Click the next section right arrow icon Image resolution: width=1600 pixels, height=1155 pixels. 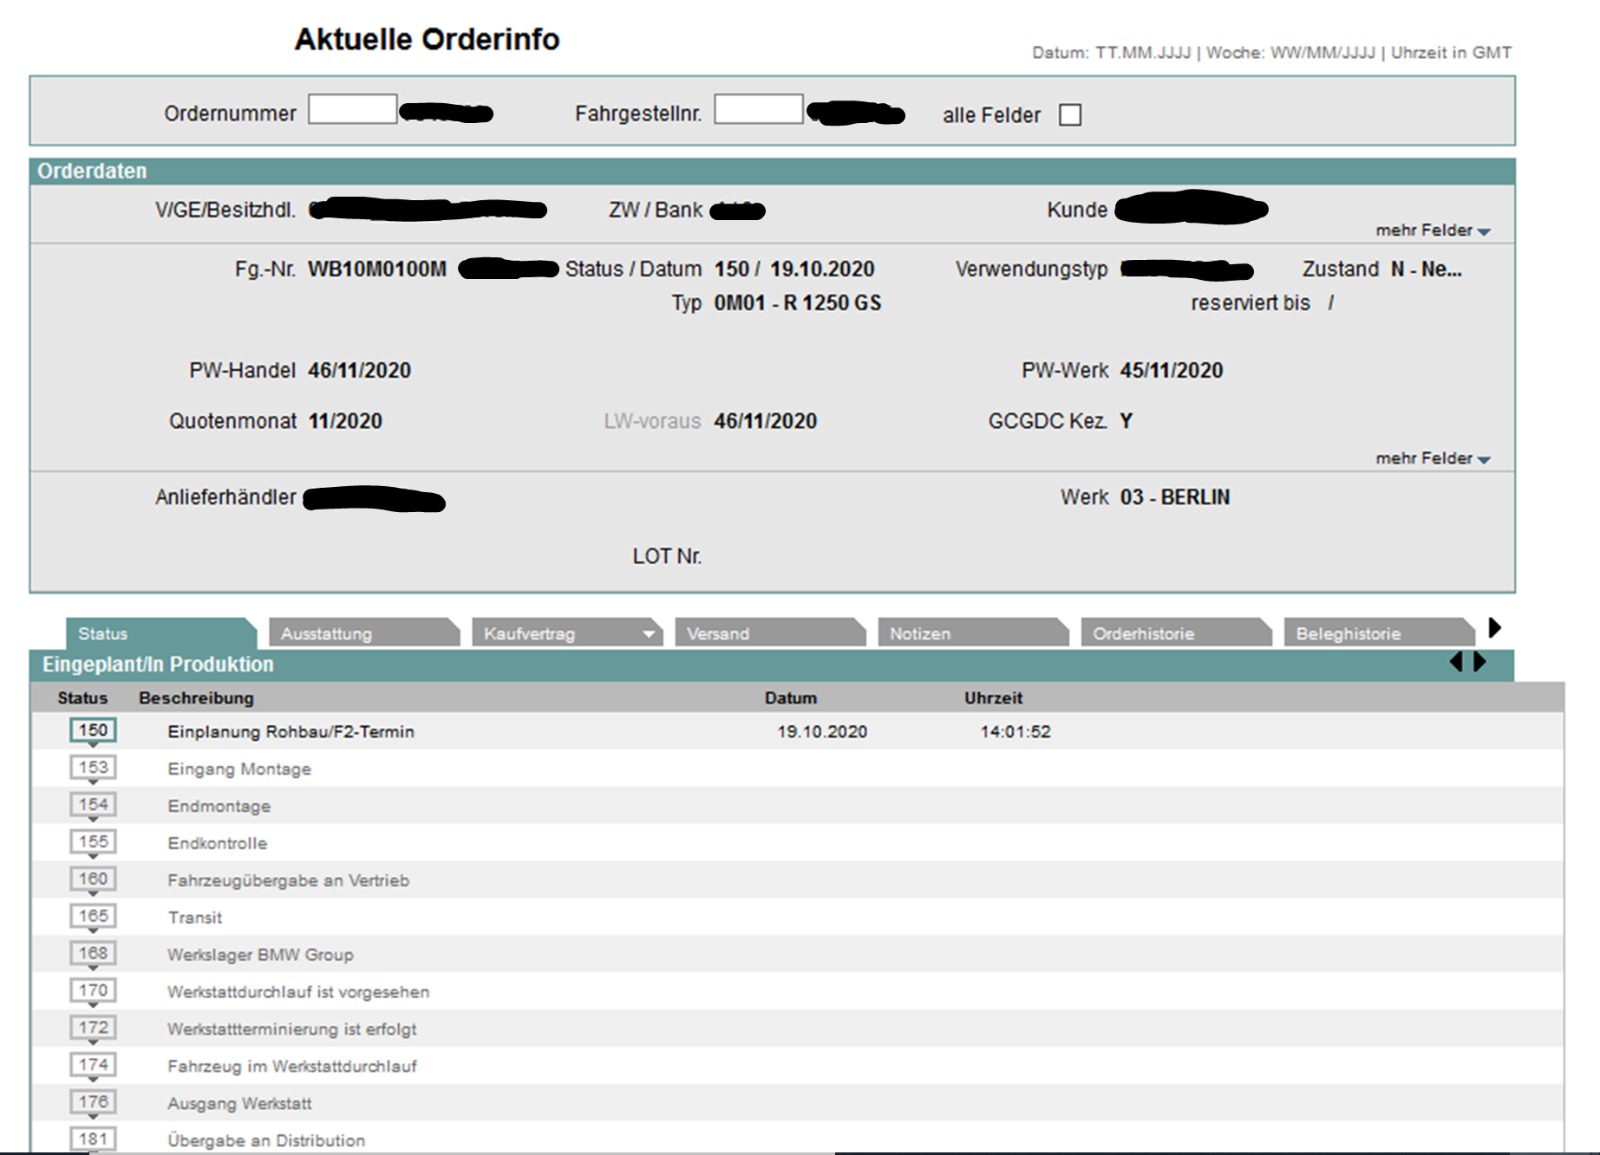pos(1480,662)
